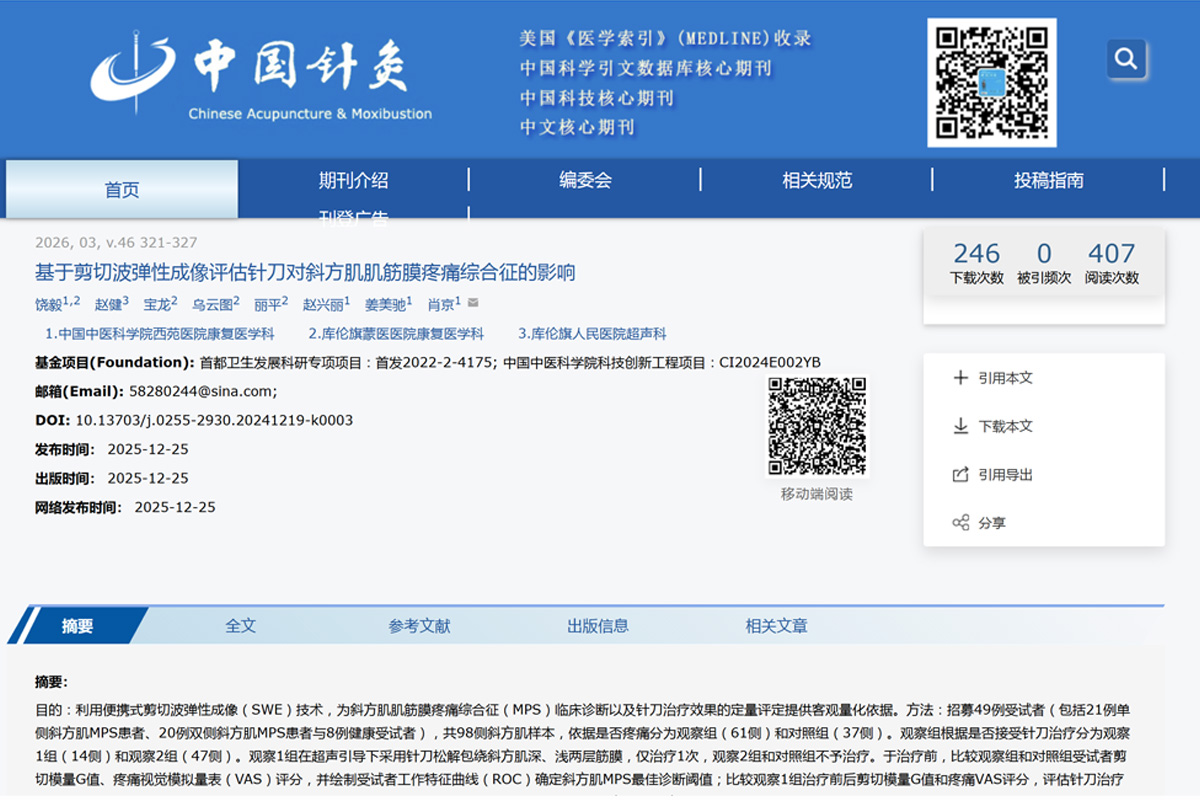Click the 发布时间 date 2025-12-25
The height and width of the screenshot is (800, 1200).
click(148, 449)
